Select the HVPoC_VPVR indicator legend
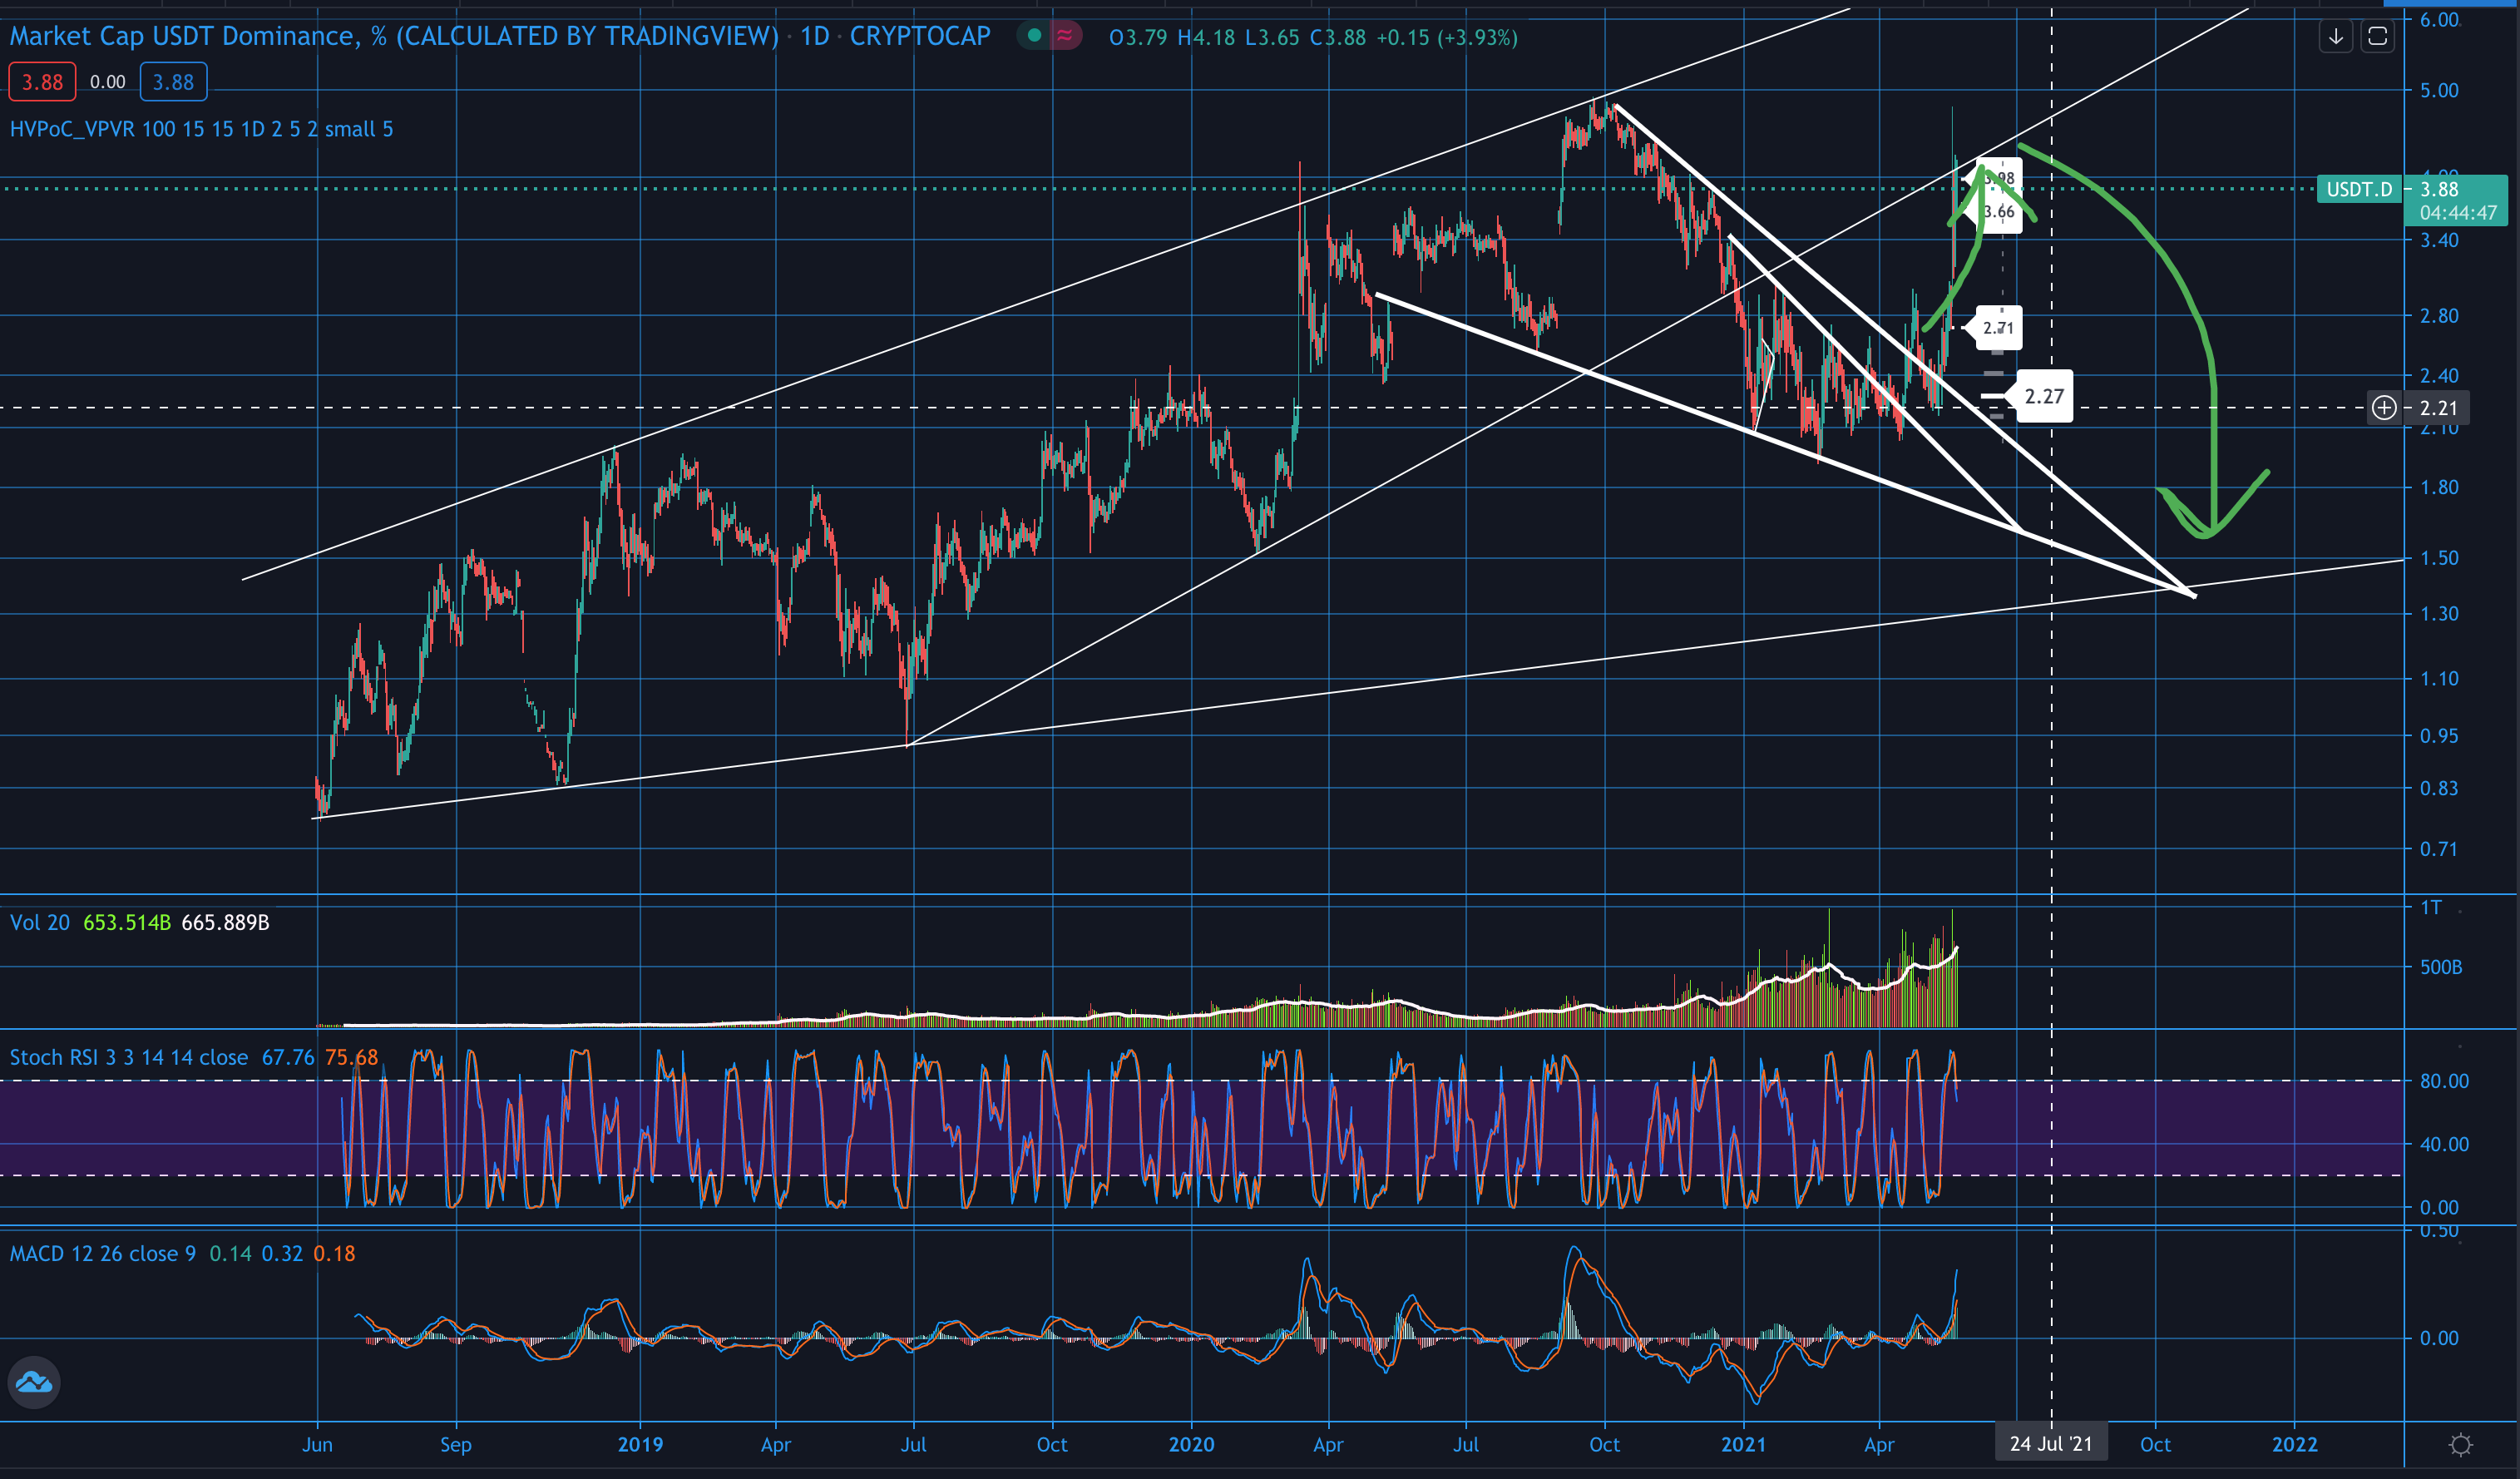 coord(200,129)
